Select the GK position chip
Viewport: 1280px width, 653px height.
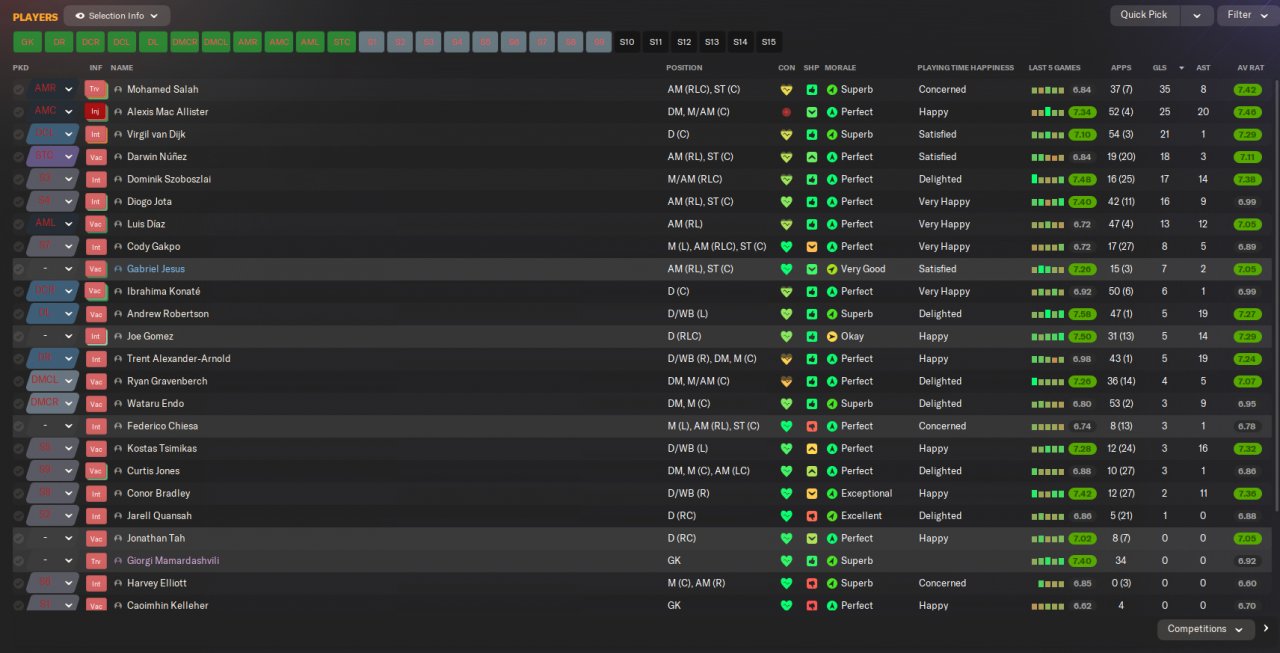[x=27, y=42]
